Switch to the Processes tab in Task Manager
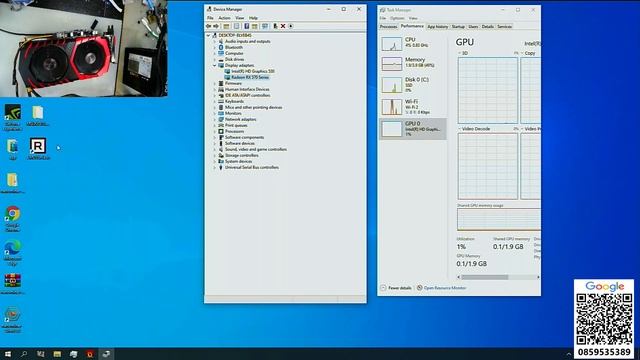This screenshot has height=360, width=640. [388, 27]
